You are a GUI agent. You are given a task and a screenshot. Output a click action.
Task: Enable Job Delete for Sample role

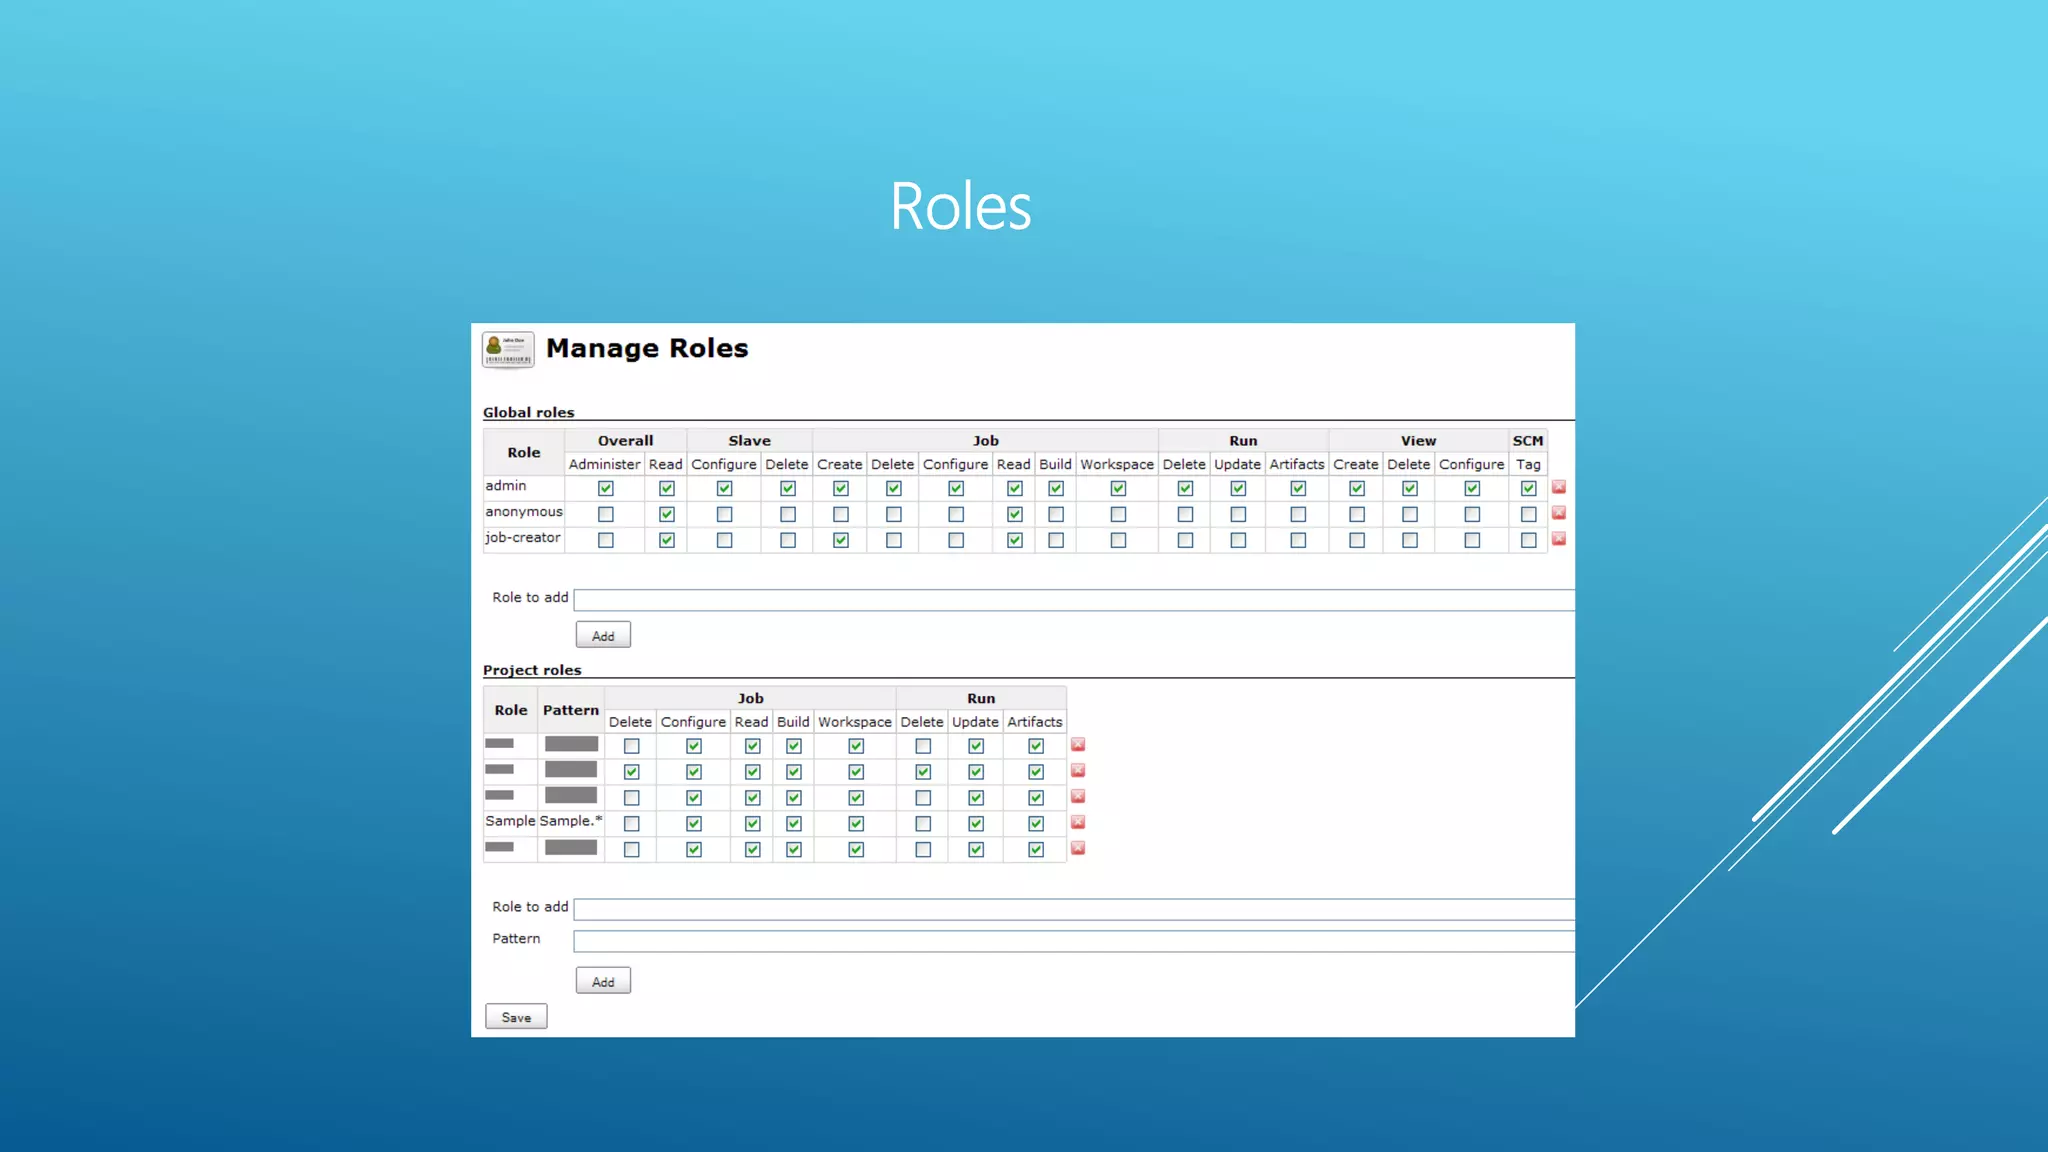click(x=631, y=824)
